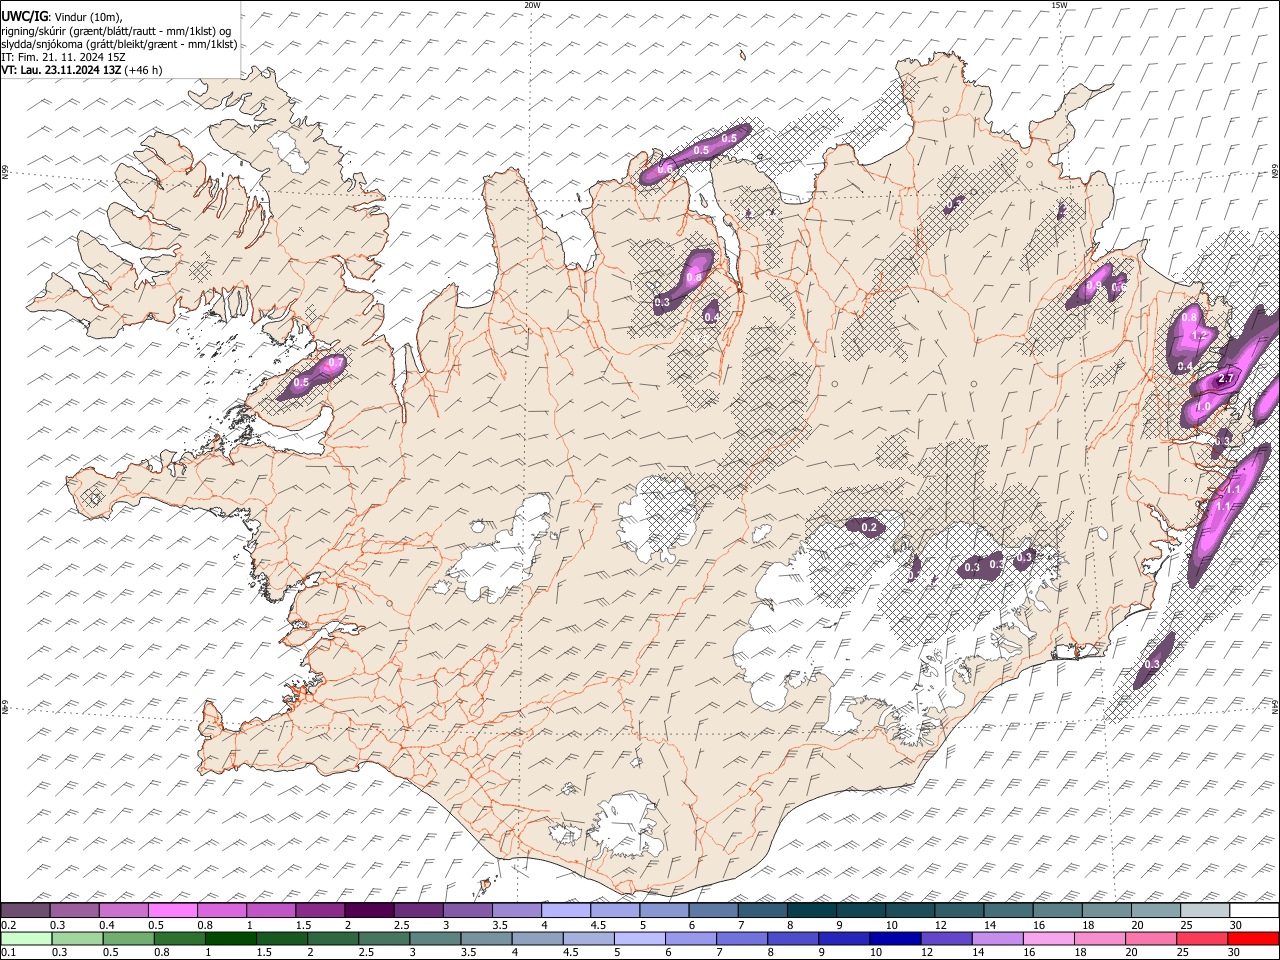Click the init time 'IT: Fim. 21. 11. 2024 15Z'
This screenshot has height=960, width=1280.
pyautogui.click(x=63, y=57)
